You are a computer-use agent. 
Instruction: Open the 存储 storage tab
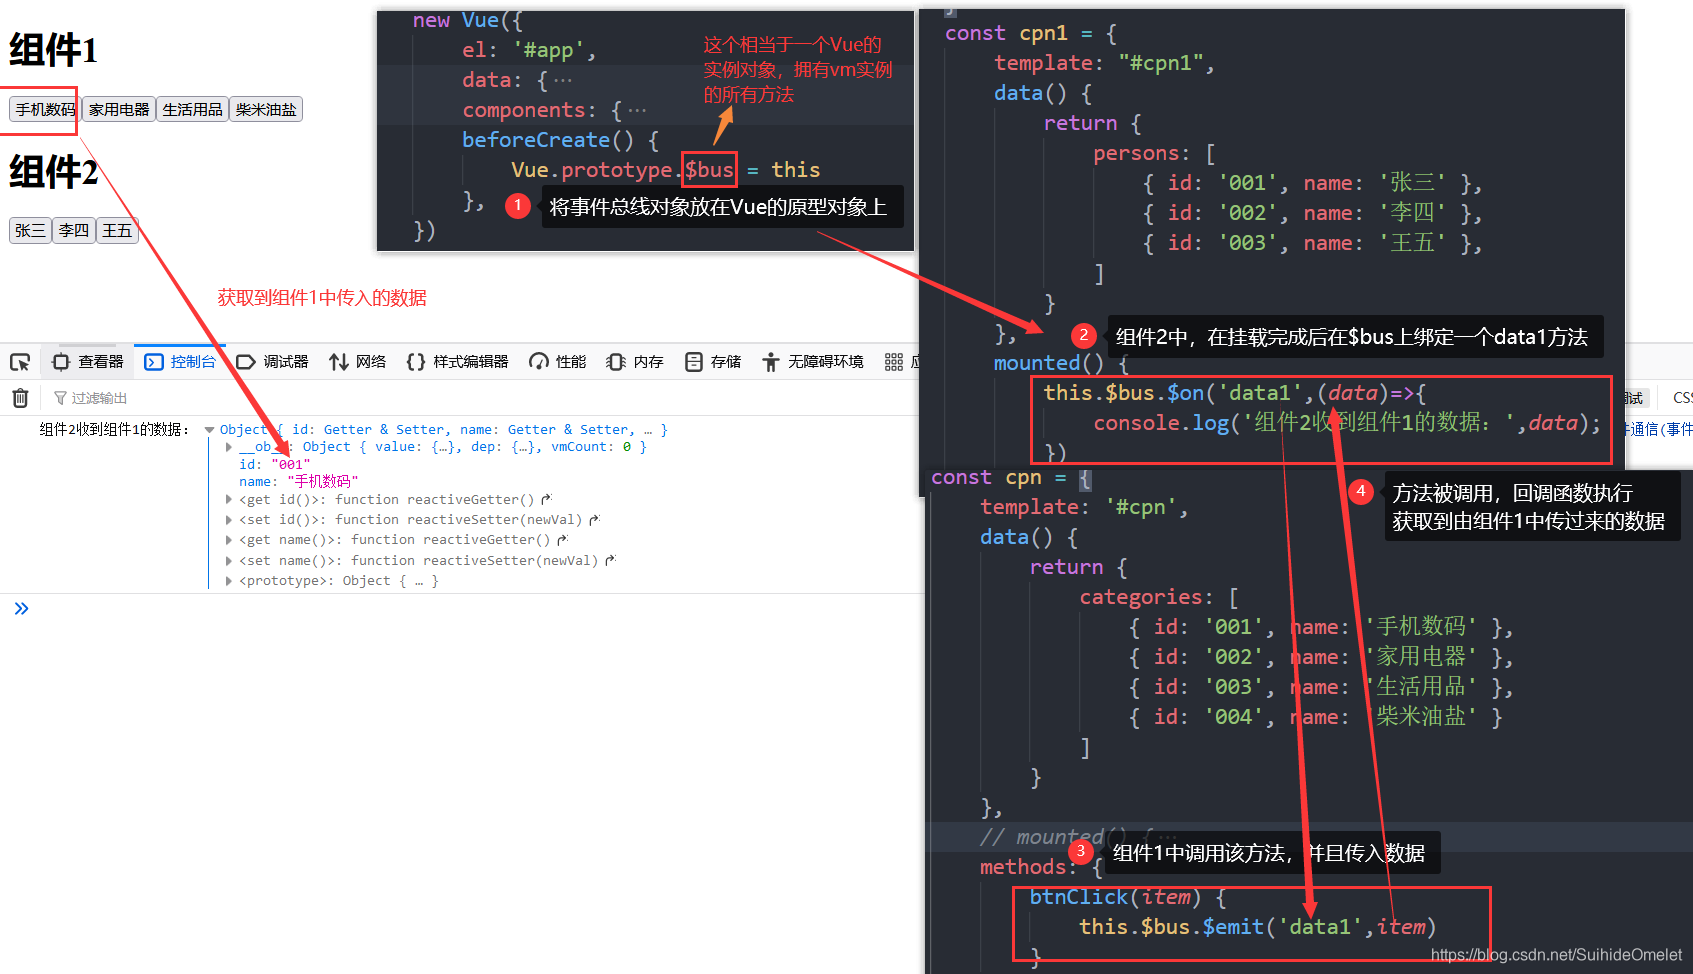713,362
